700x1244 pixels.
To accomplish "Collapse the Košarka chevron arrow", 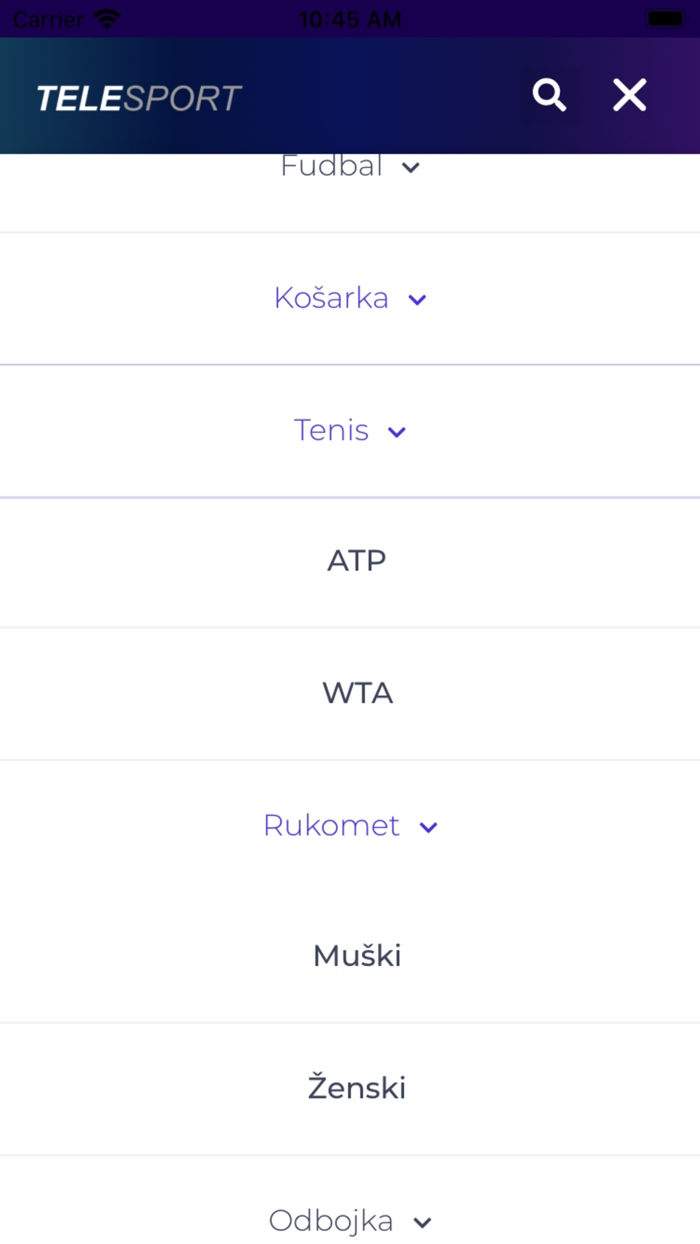I will (418, 300).
